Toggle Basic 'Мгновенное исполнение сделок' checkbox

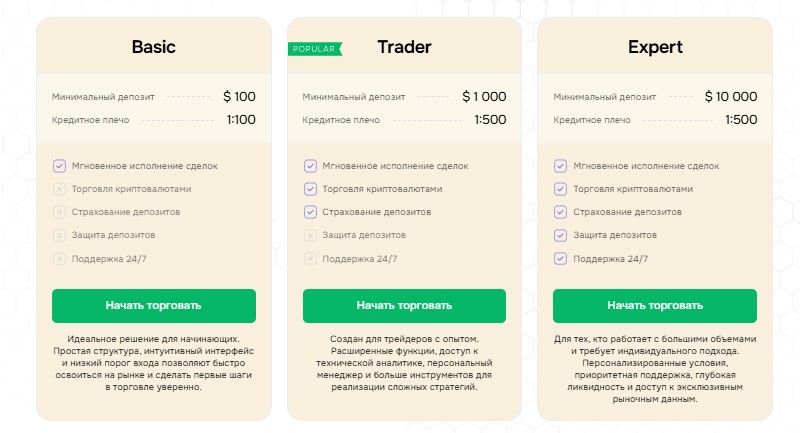pos(59,166)
